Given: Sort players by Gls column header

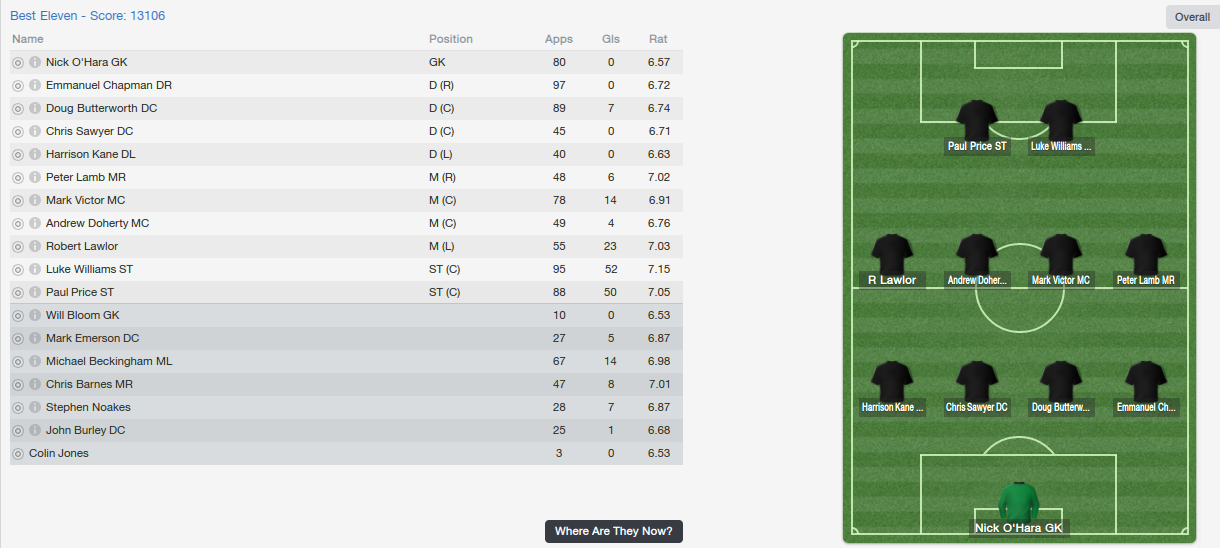Looking at the screenshot, I should [611, 39].
